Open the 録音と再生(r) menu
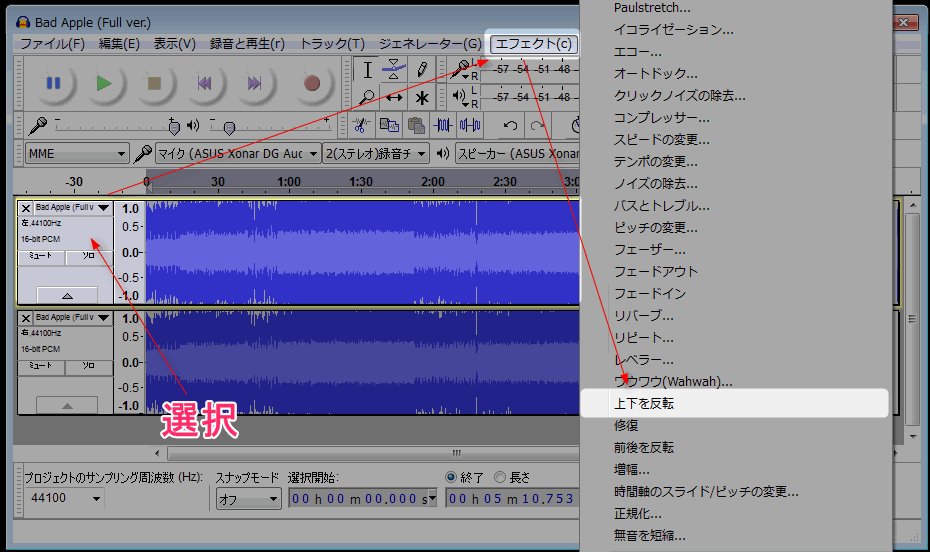 point(247,44)
